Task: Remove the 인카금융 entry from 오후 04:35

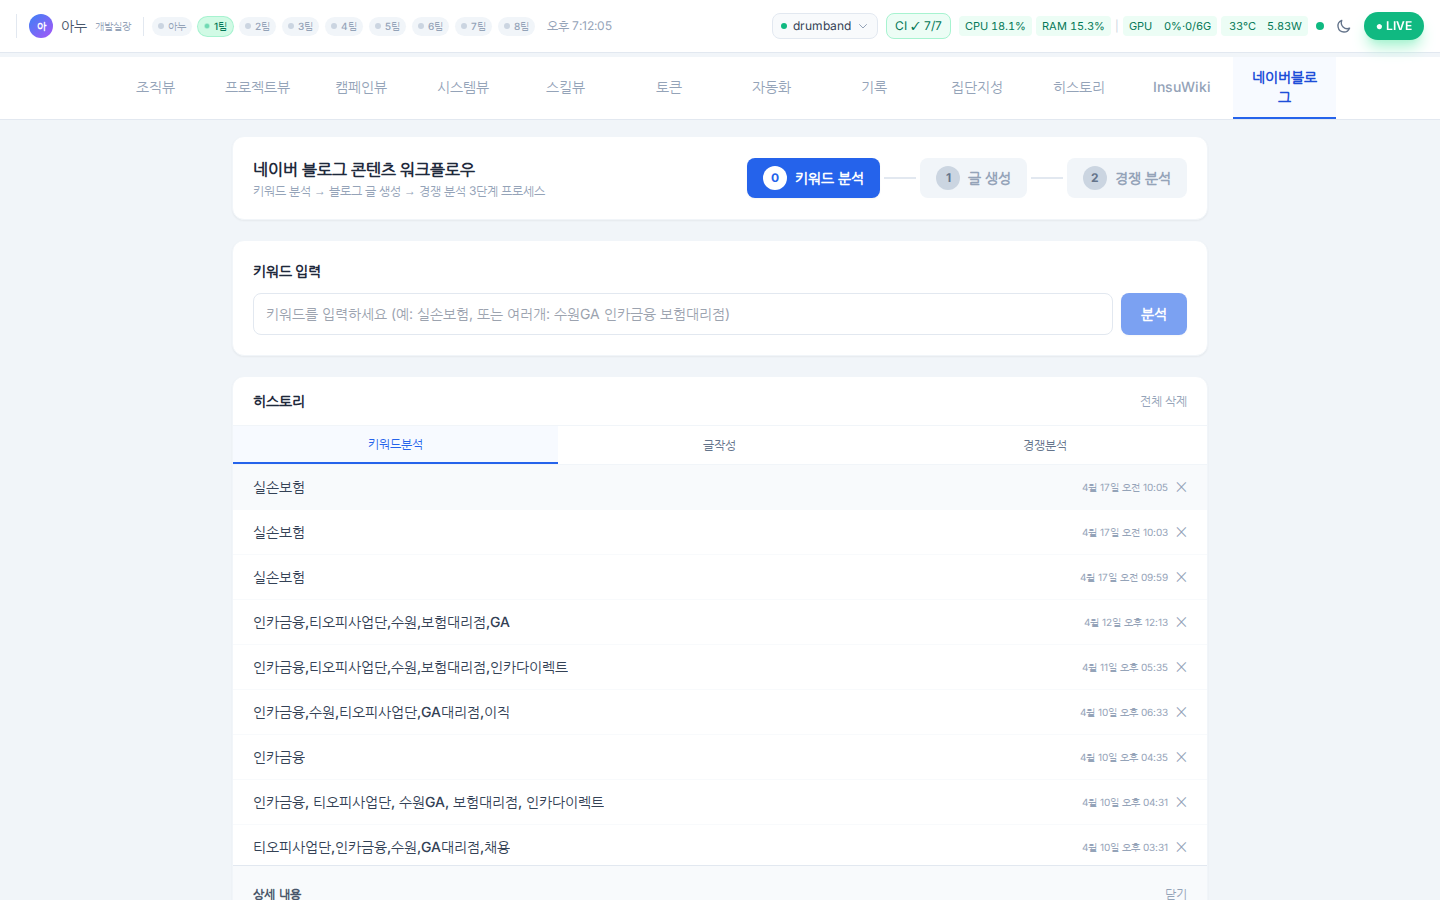Action: click(1181, 757)
